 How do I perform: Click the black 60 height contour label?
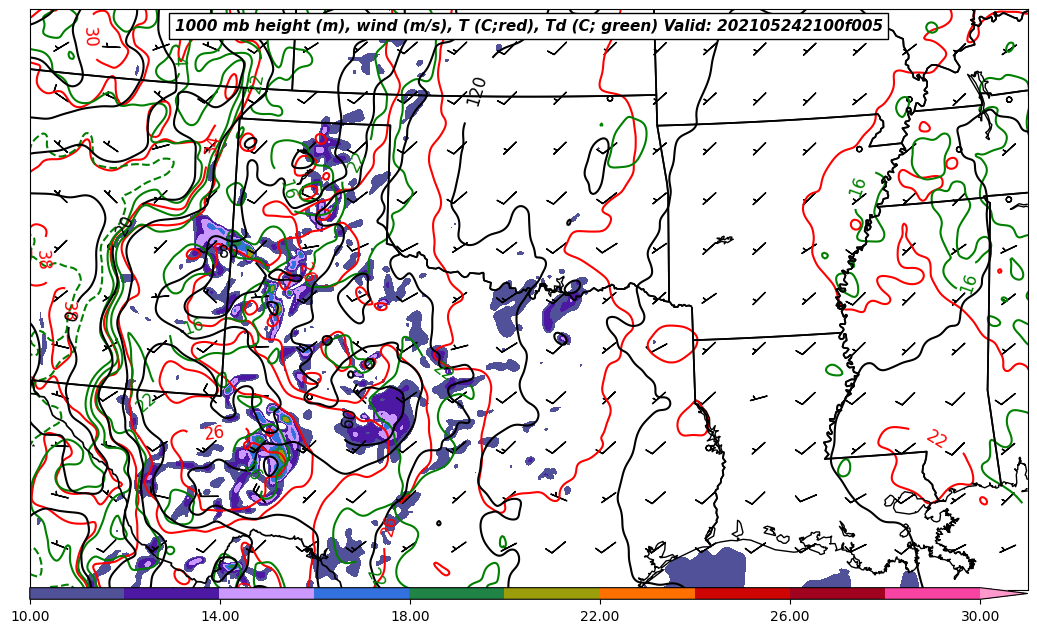click(x=348, y=420)
